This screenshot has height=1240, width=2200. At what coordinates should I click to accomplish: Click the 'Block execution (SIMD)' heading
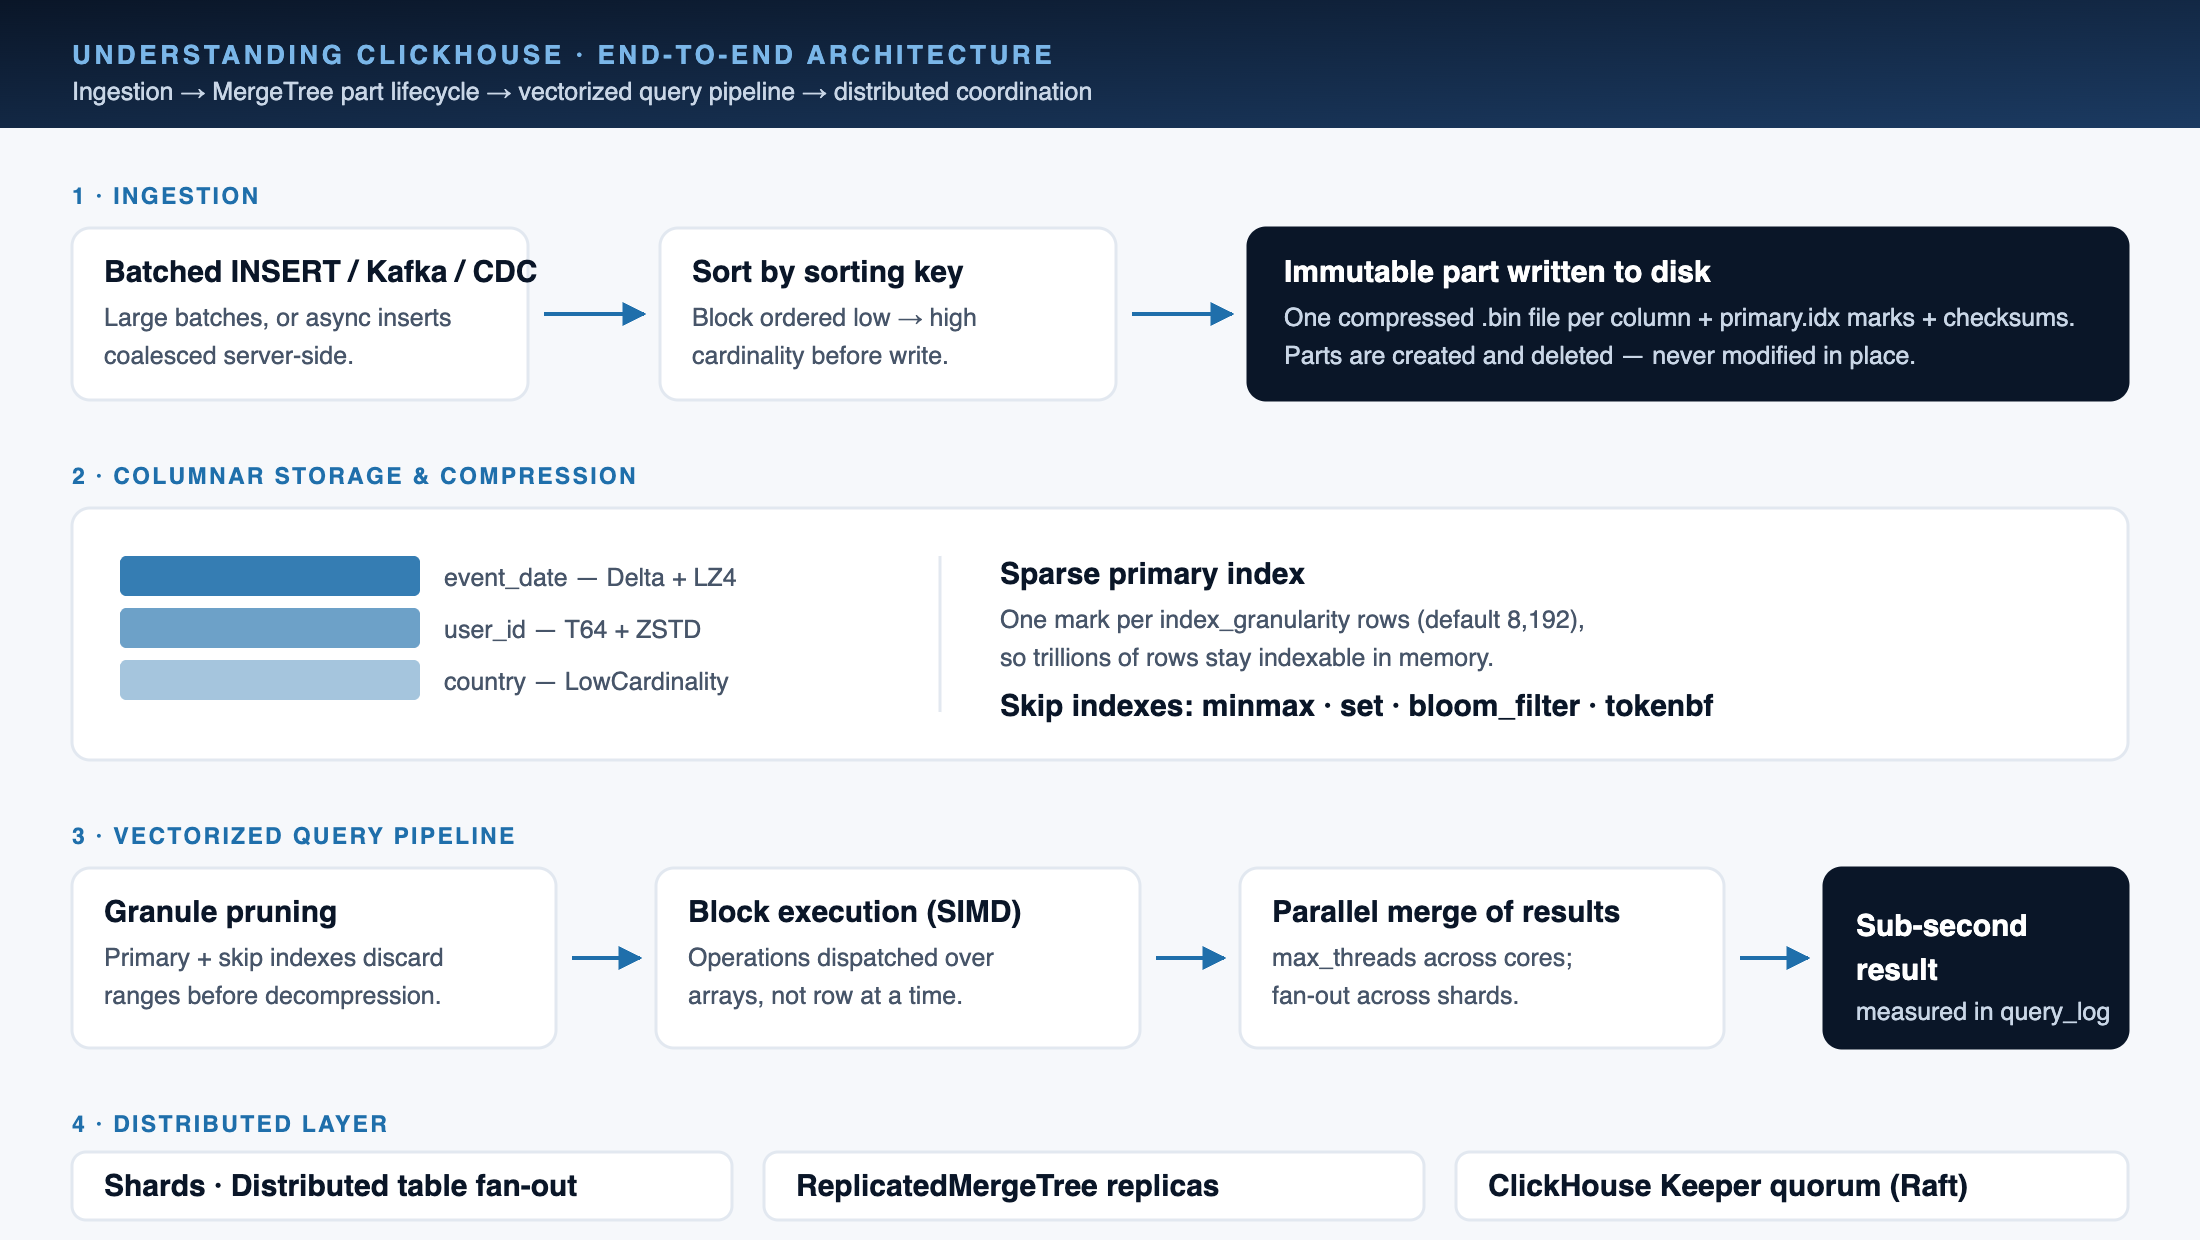point(854,912)
